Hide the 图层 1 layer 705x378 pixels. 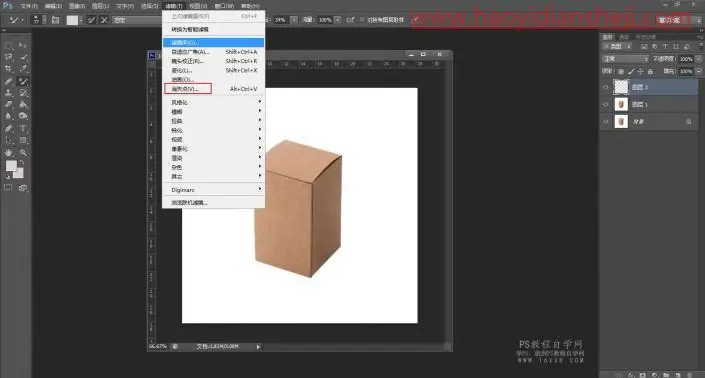[606, 104]
